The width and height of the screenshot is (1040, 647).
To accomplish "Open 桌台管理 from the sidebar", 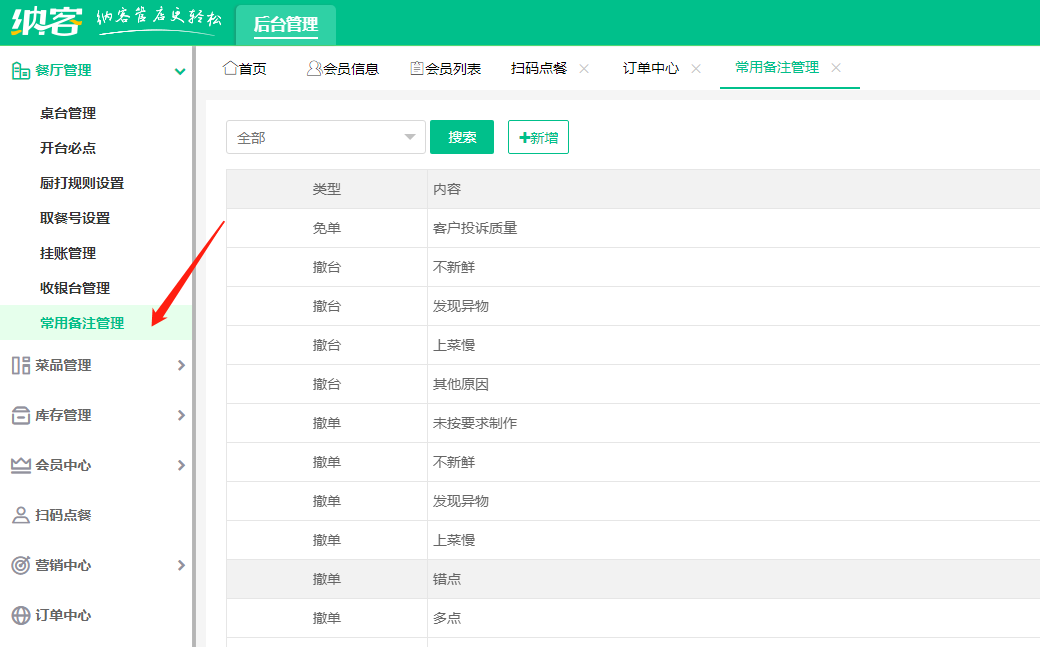I will (69, 113).
